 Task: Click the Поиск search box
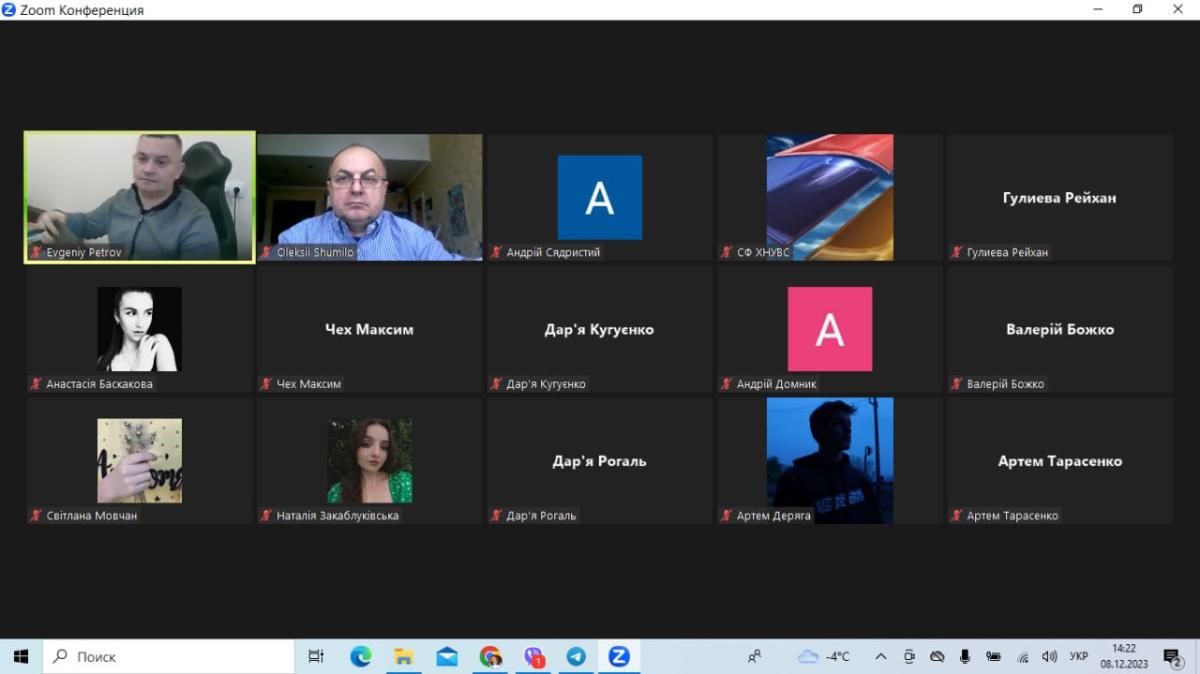point(168,656)
